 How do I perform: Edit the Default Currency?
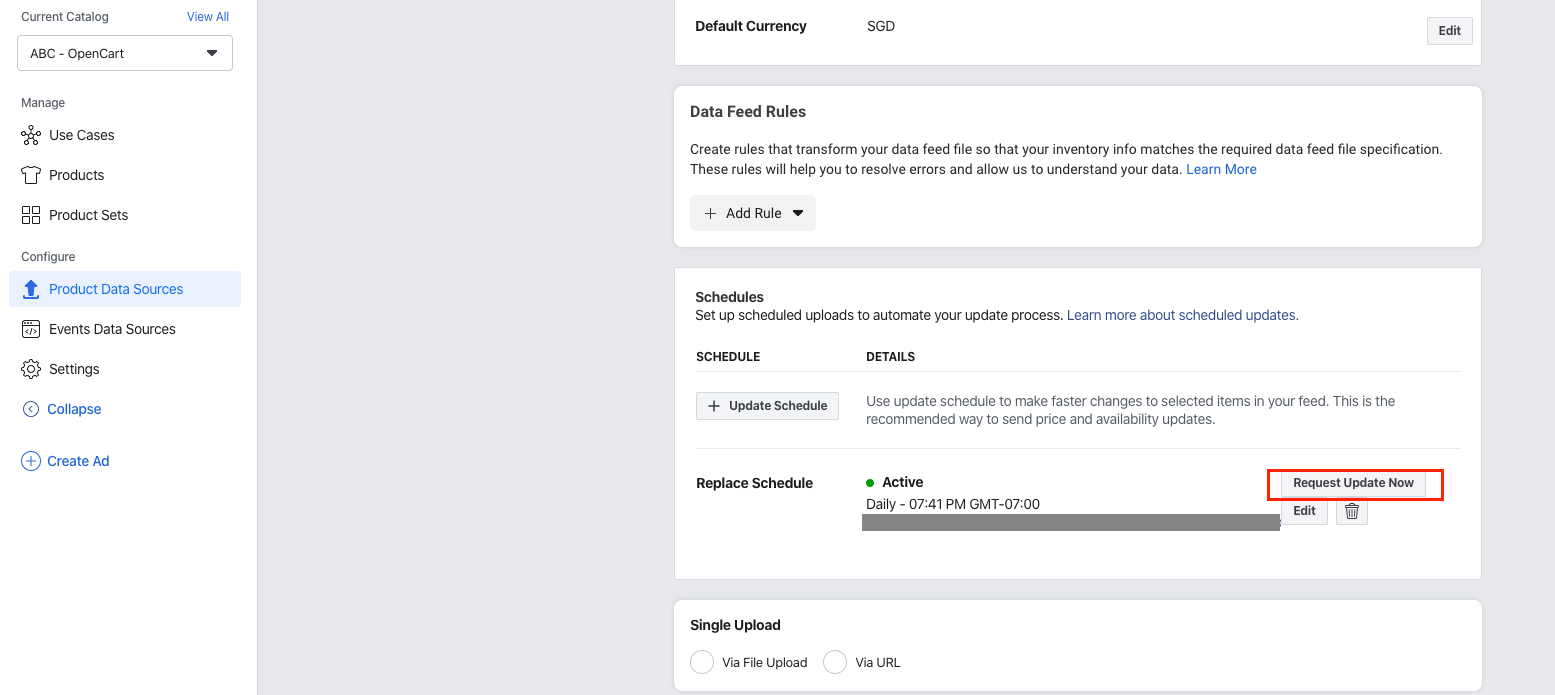point(1449,30)
